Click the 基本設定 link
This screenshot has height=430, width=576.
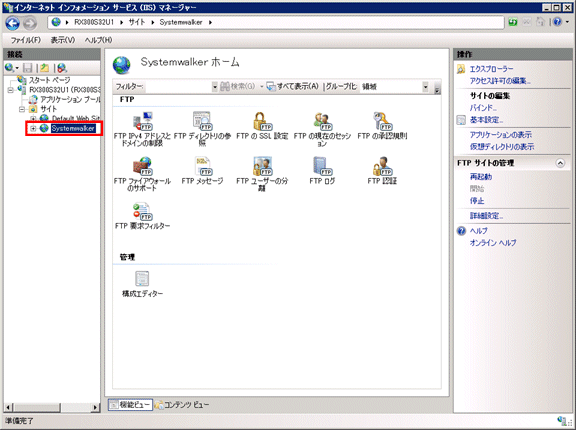tap(486, 120)
